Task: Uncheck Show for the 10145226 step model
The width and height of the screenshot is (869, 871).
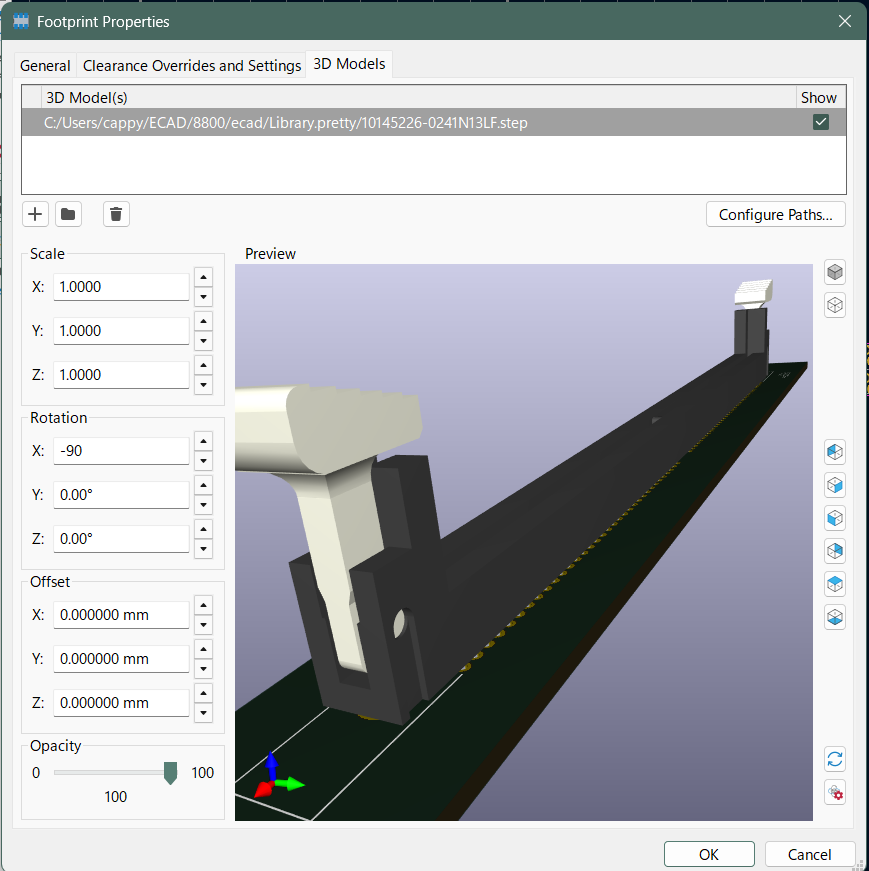Action: point(820,122)
